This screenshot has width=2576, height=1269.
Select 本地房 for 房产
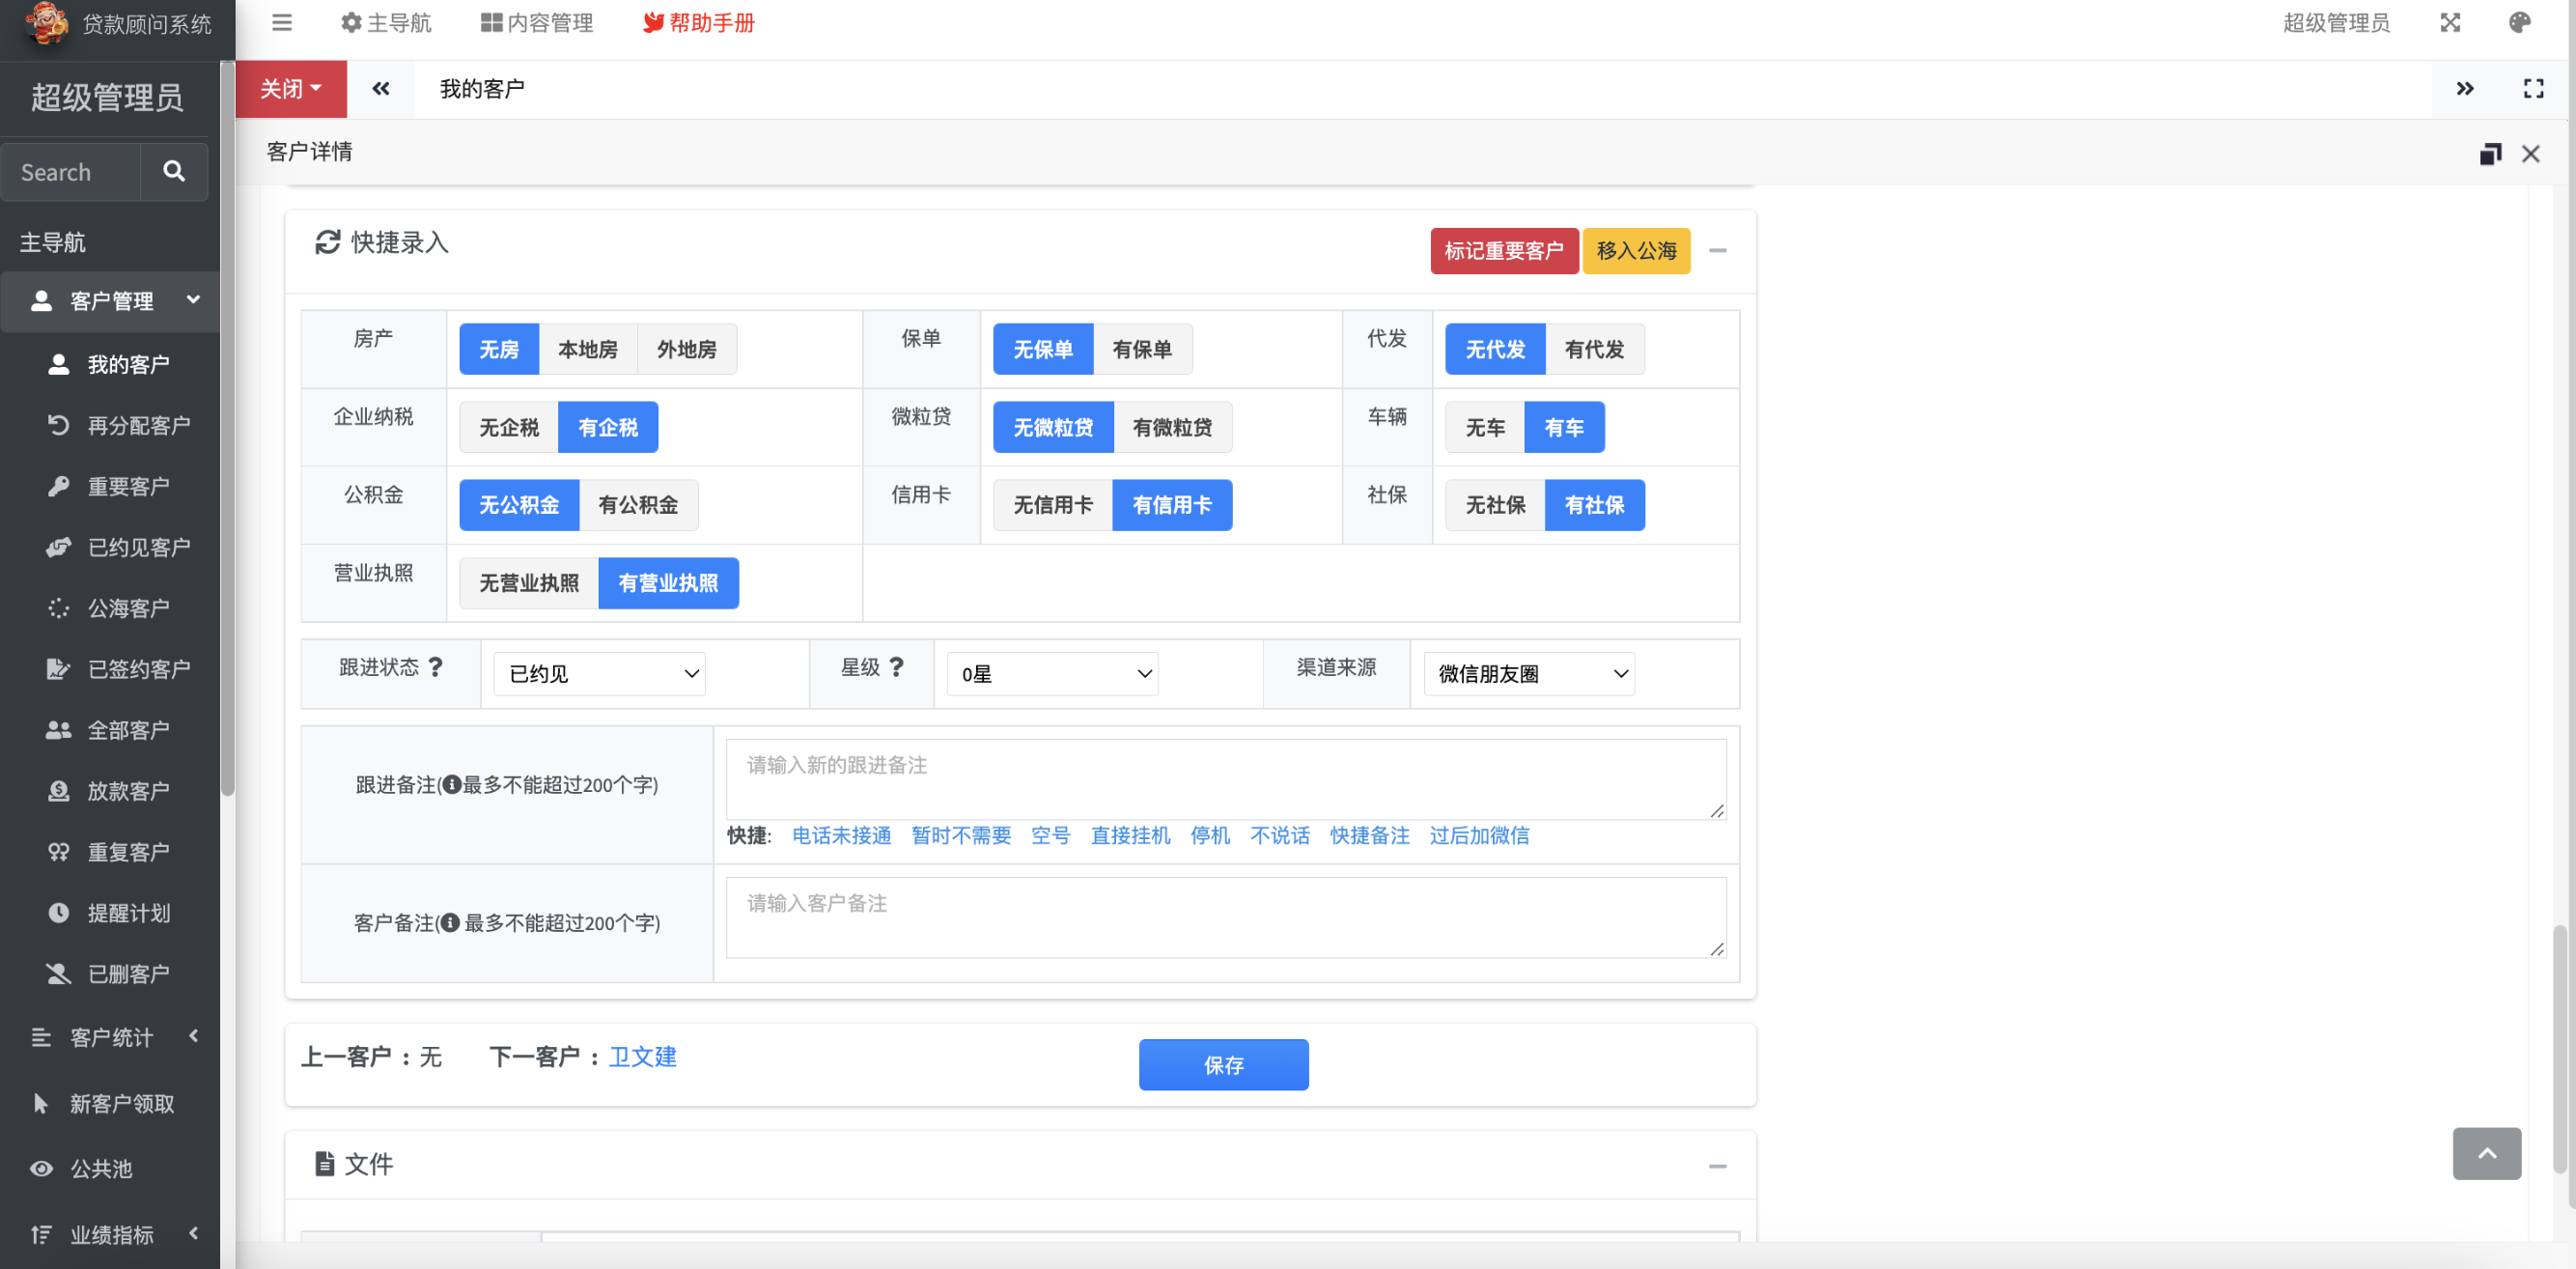tap(587, 349)
